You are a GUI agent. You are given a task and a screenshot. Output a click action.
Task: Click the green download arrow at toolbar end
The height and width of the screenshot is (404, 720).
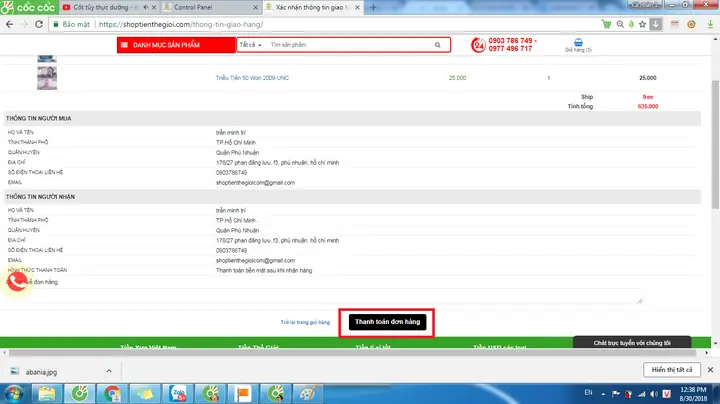(x=710, y=24)
